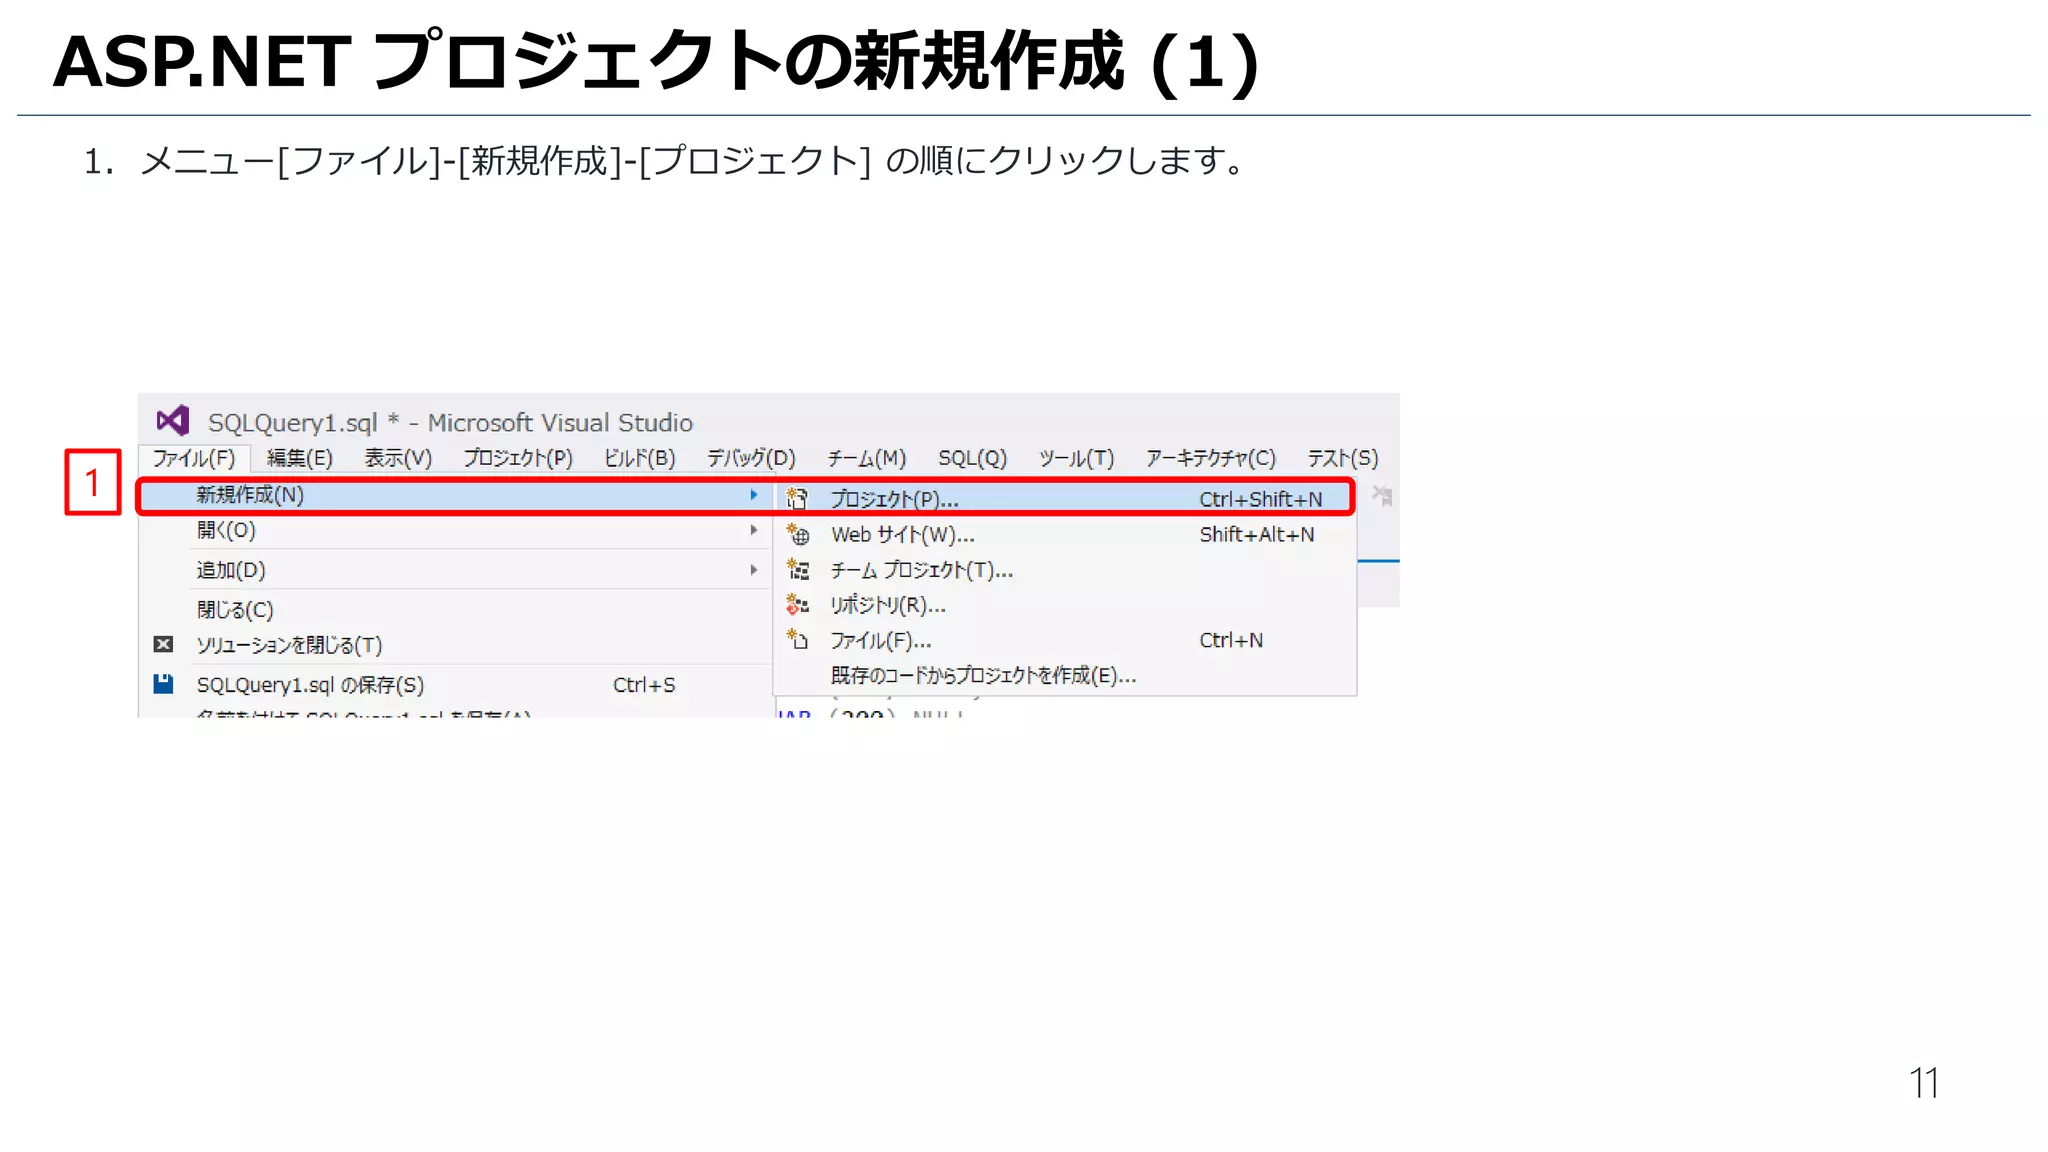The width and height of the screenshot is (2048, 1152).
Task: Select 追加(D) in the File menu
Action: tap(456, 570)
